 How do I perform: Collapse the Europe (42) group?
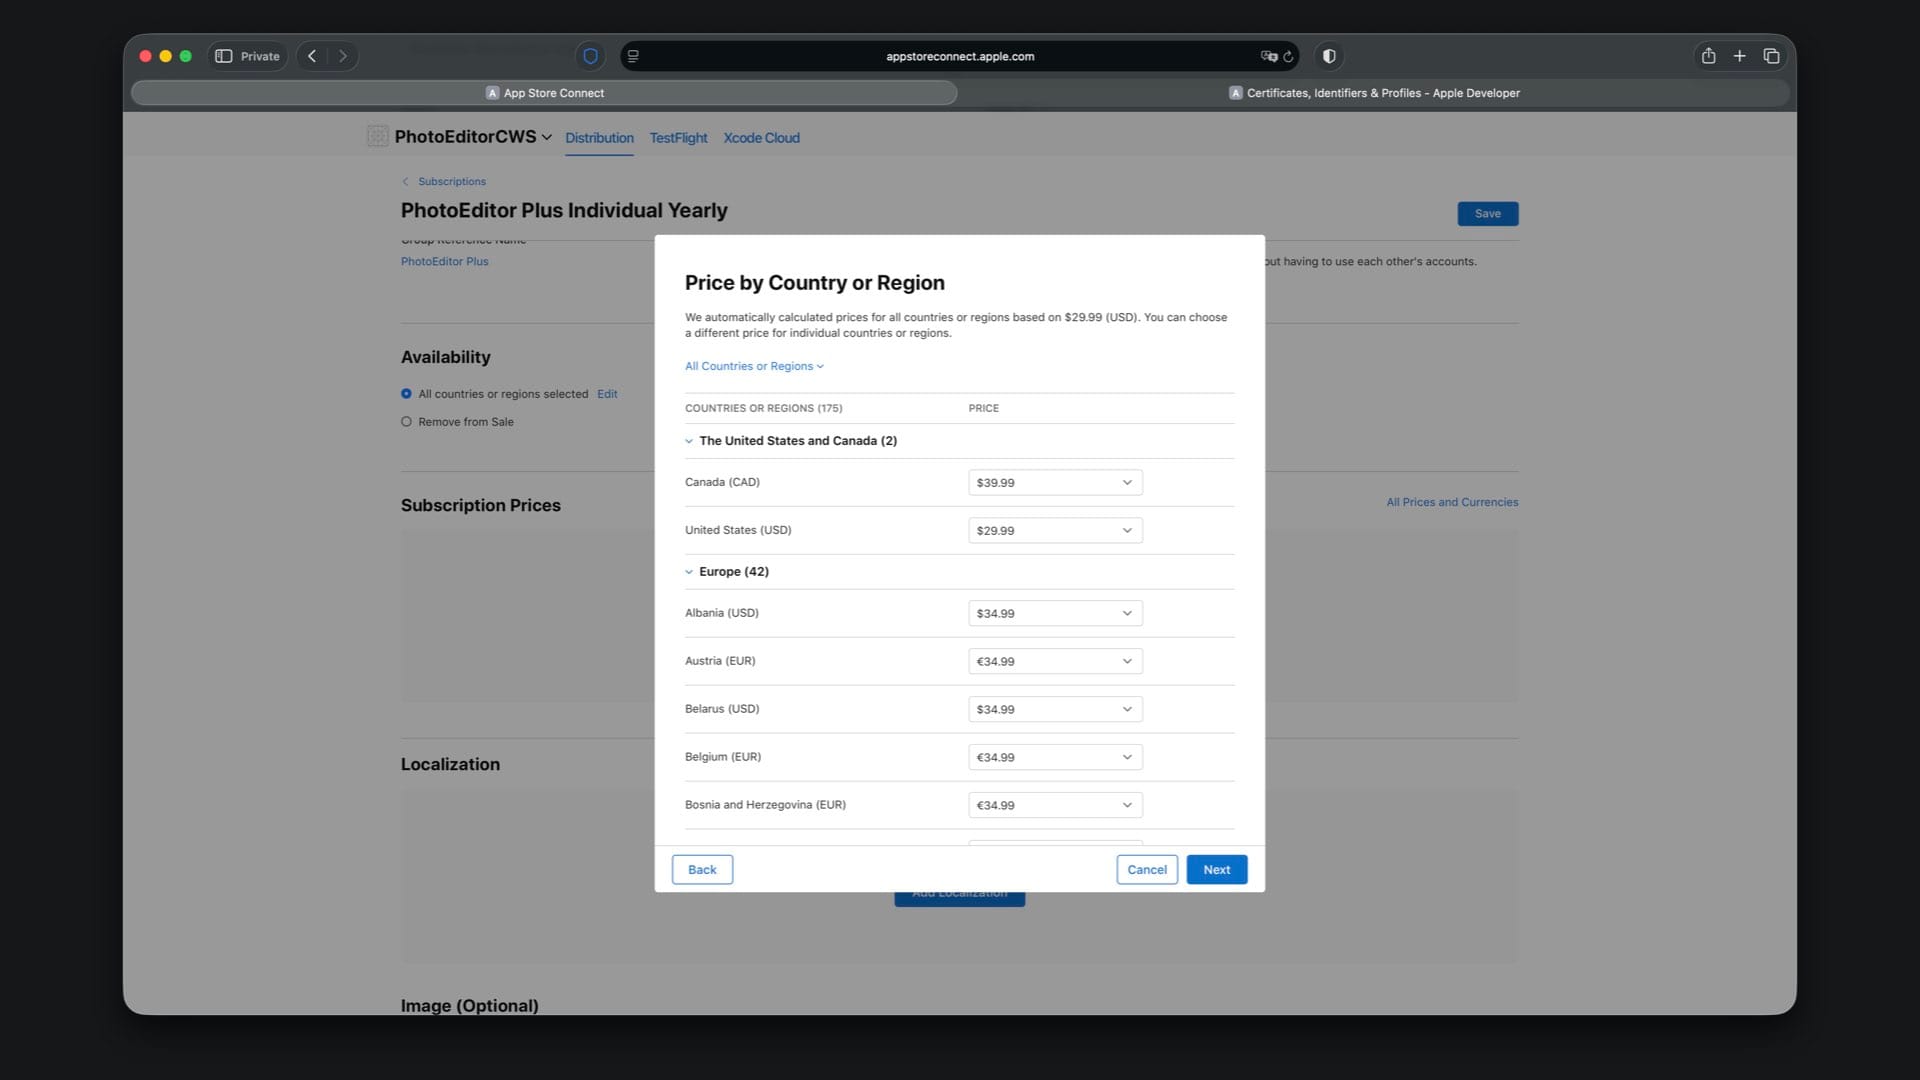point(689,572)
